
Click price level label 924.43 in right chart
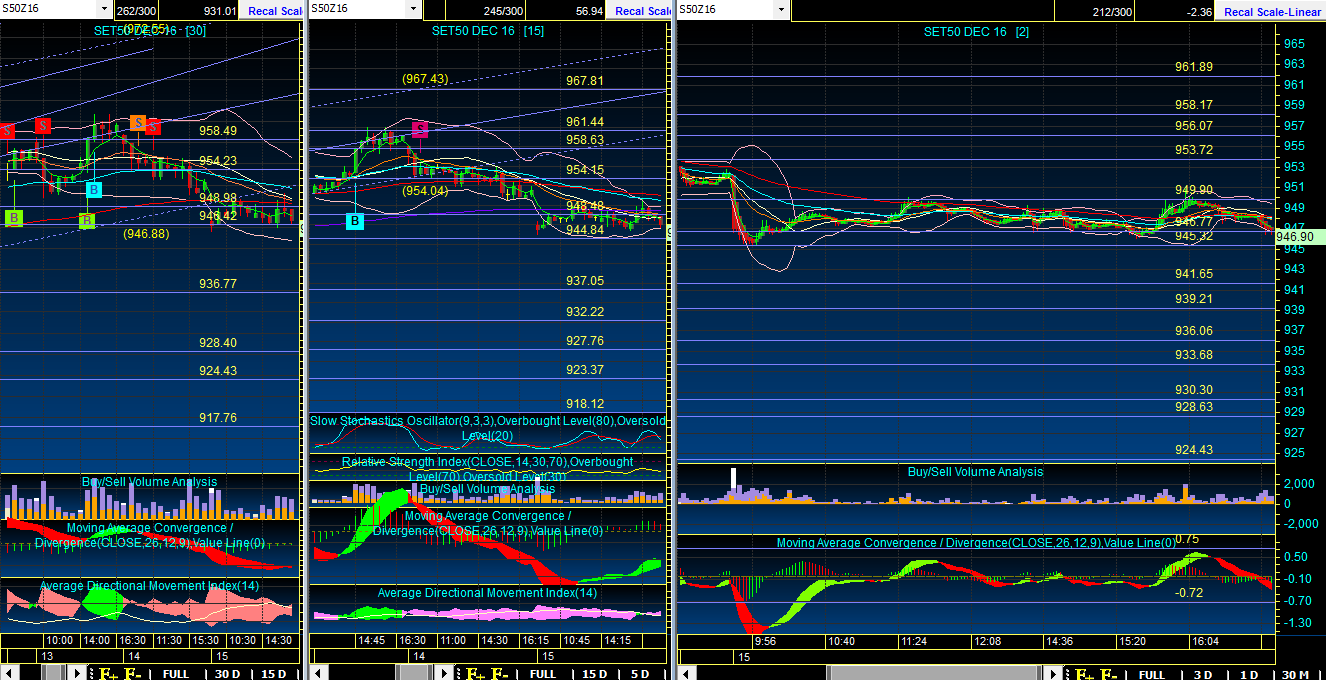1194,450
